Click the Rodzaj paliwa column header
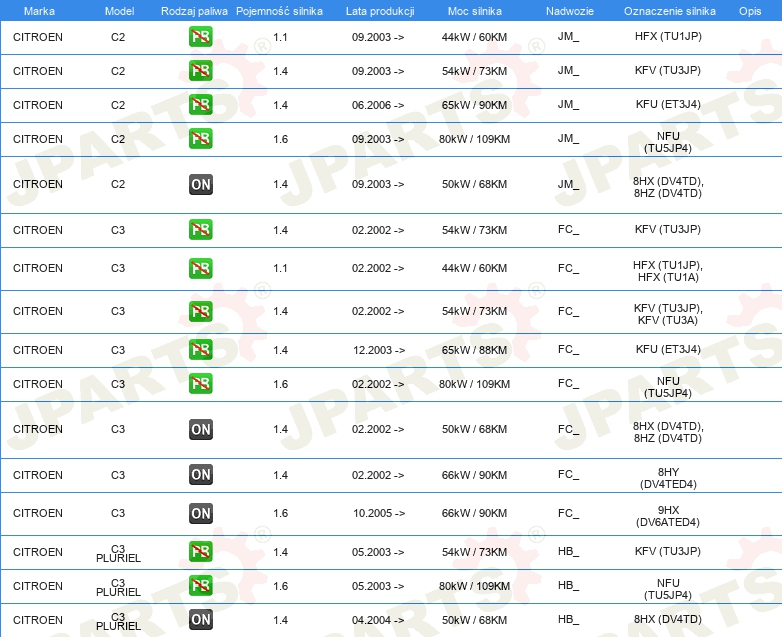 194,11
